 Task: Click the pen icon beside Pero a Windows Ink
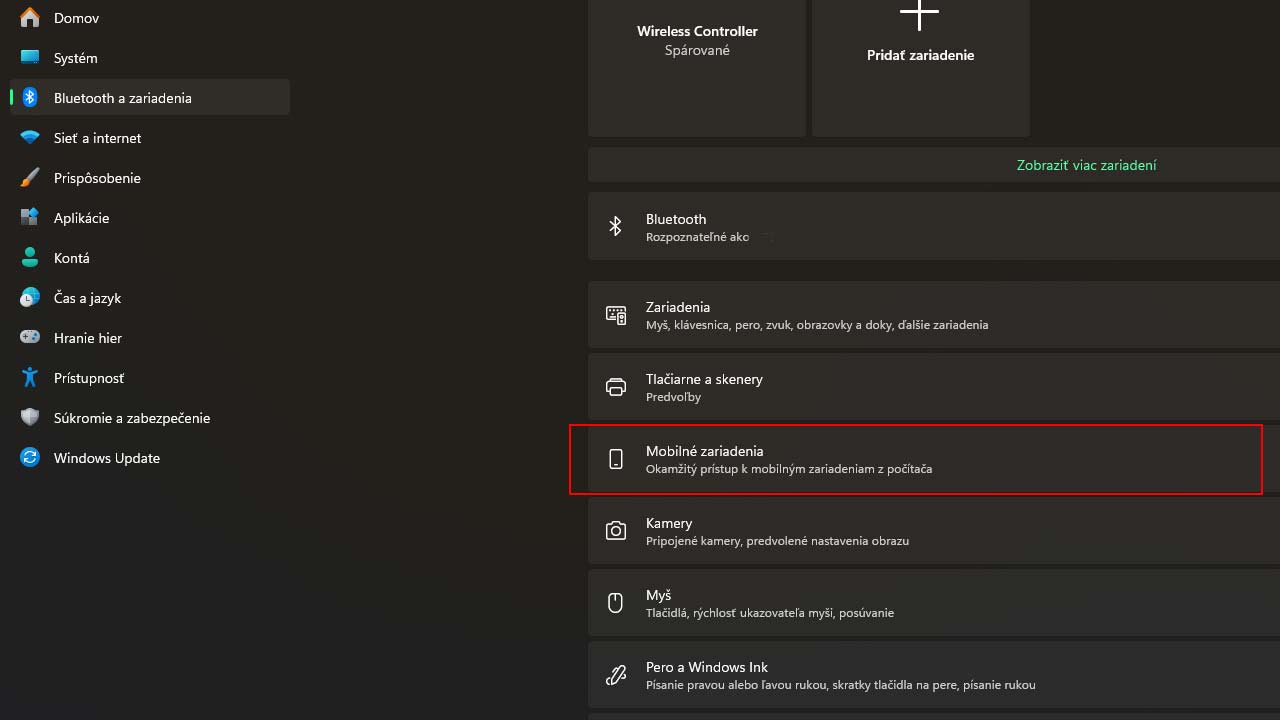point(616,675)
